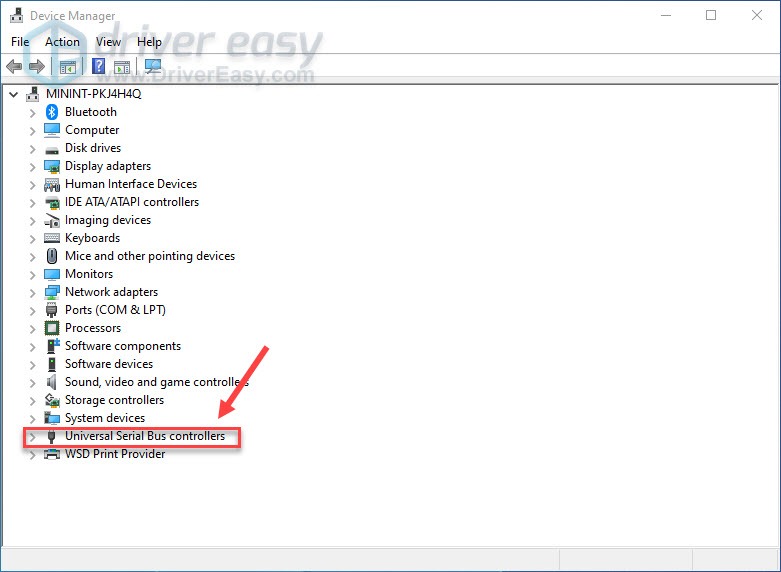
Task: Expand the Disk drives category
Action: click(32, 149)
